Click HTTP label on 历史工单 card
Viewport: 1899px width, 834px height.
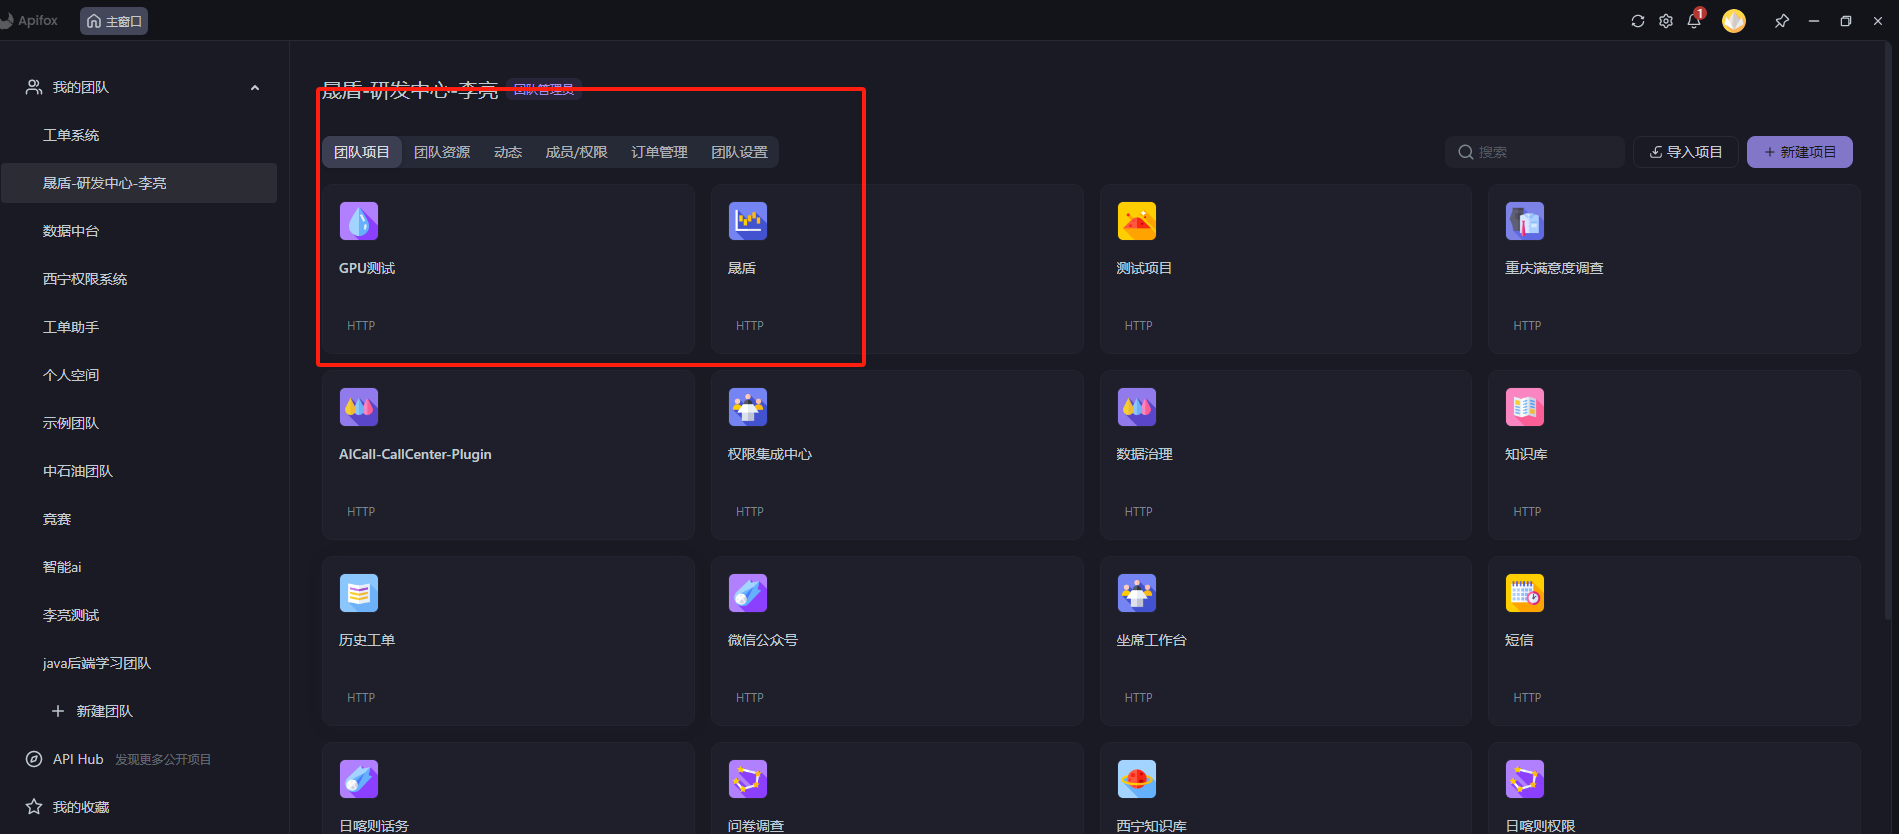pyautogui.click(x=361, y=698)
